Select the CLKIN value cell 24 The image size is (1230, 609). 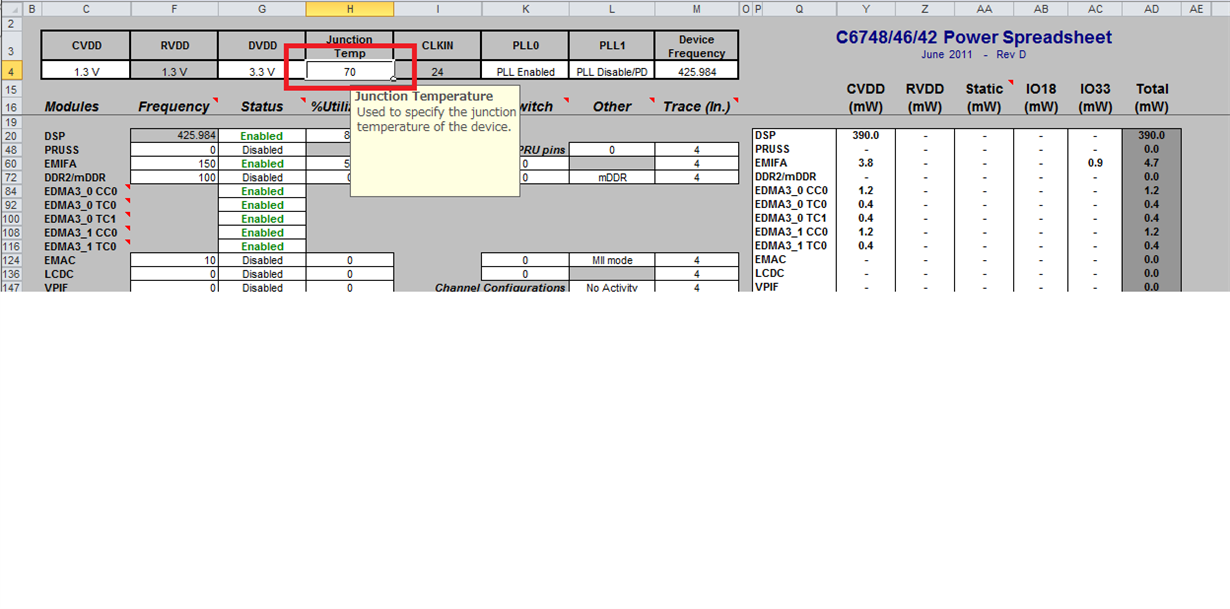click(437, 71)
